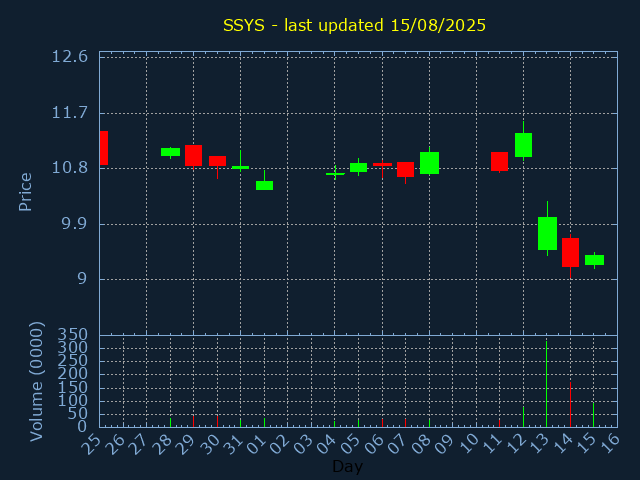The width and height of the screenshot is (640, 480).
Task: Select the 9 price axis label
Action: (x=82, y=279)
